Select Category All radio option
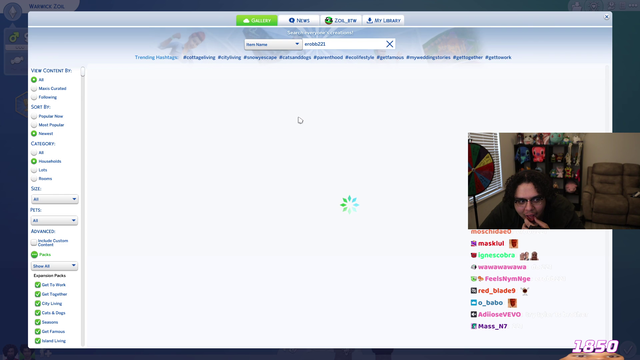The image size is (640, 360). [x=34, y=153]
